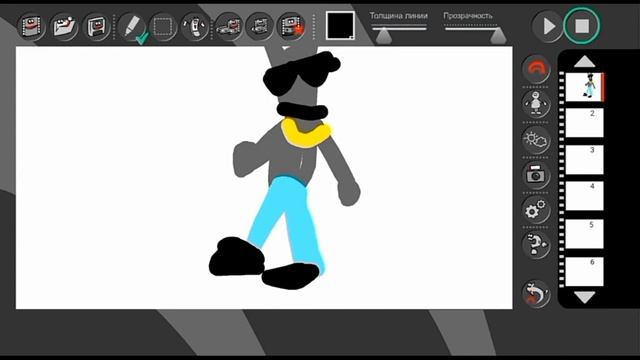The width and height of the screenshot is (640, 360).
Task: Click the save project floppy icon
Action: point(97,27)
